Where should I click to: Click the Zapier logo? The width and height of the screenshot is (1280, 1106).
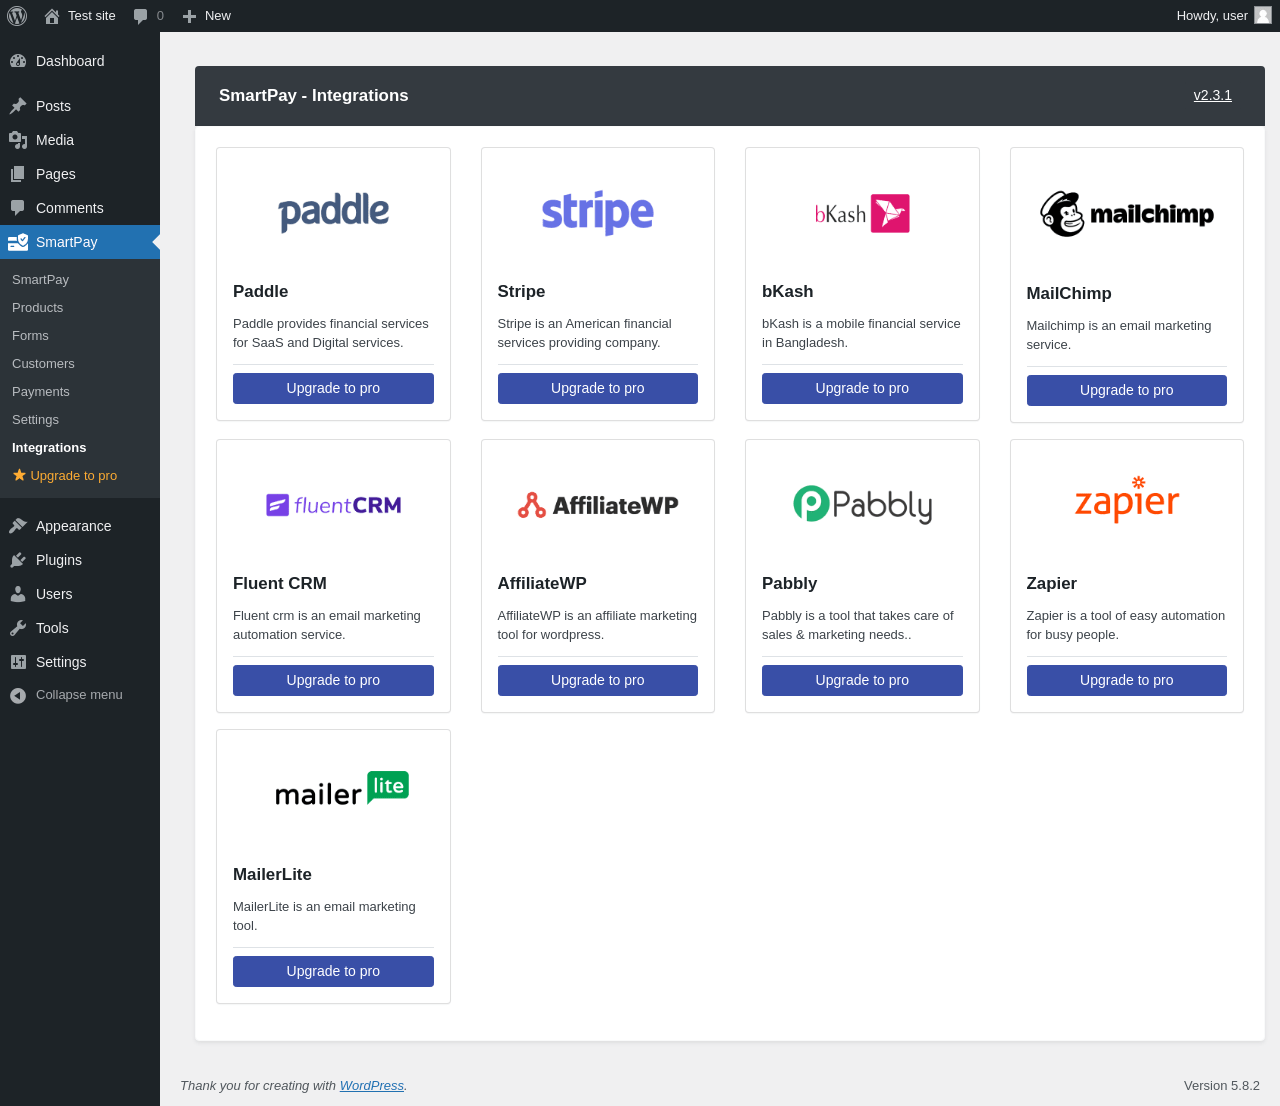click(x=1127, y=499)
